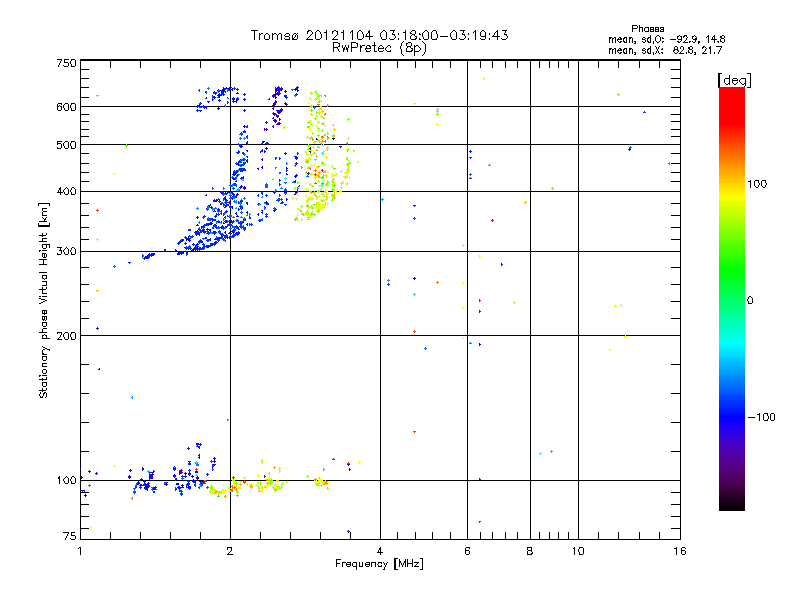
Task: Click the x-axis tick value '2'
Action: coord(230,551)
